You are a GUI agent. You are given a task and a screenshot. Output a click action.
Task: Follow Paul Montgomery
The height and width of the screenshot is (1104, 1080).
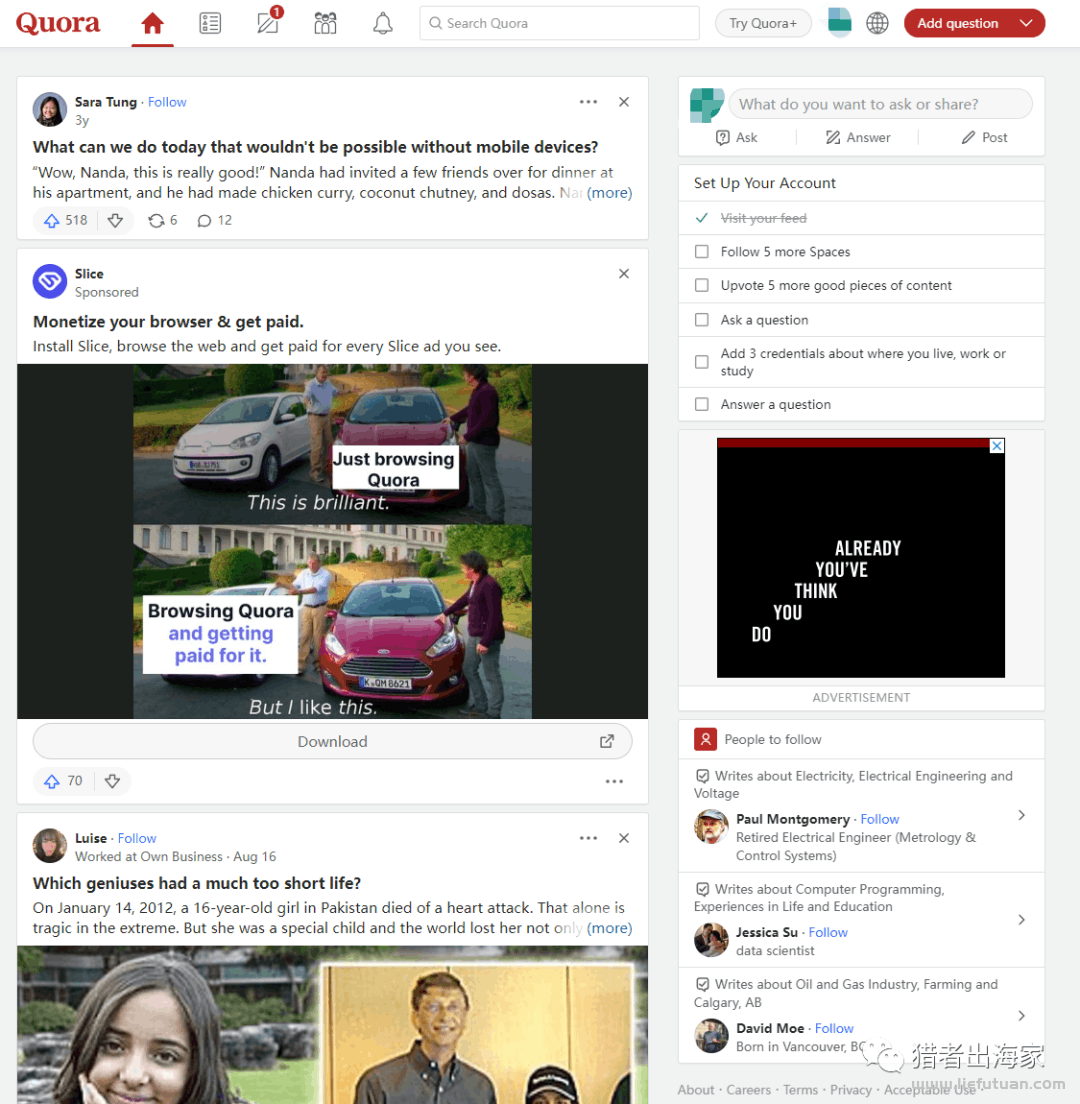point(879,819)
